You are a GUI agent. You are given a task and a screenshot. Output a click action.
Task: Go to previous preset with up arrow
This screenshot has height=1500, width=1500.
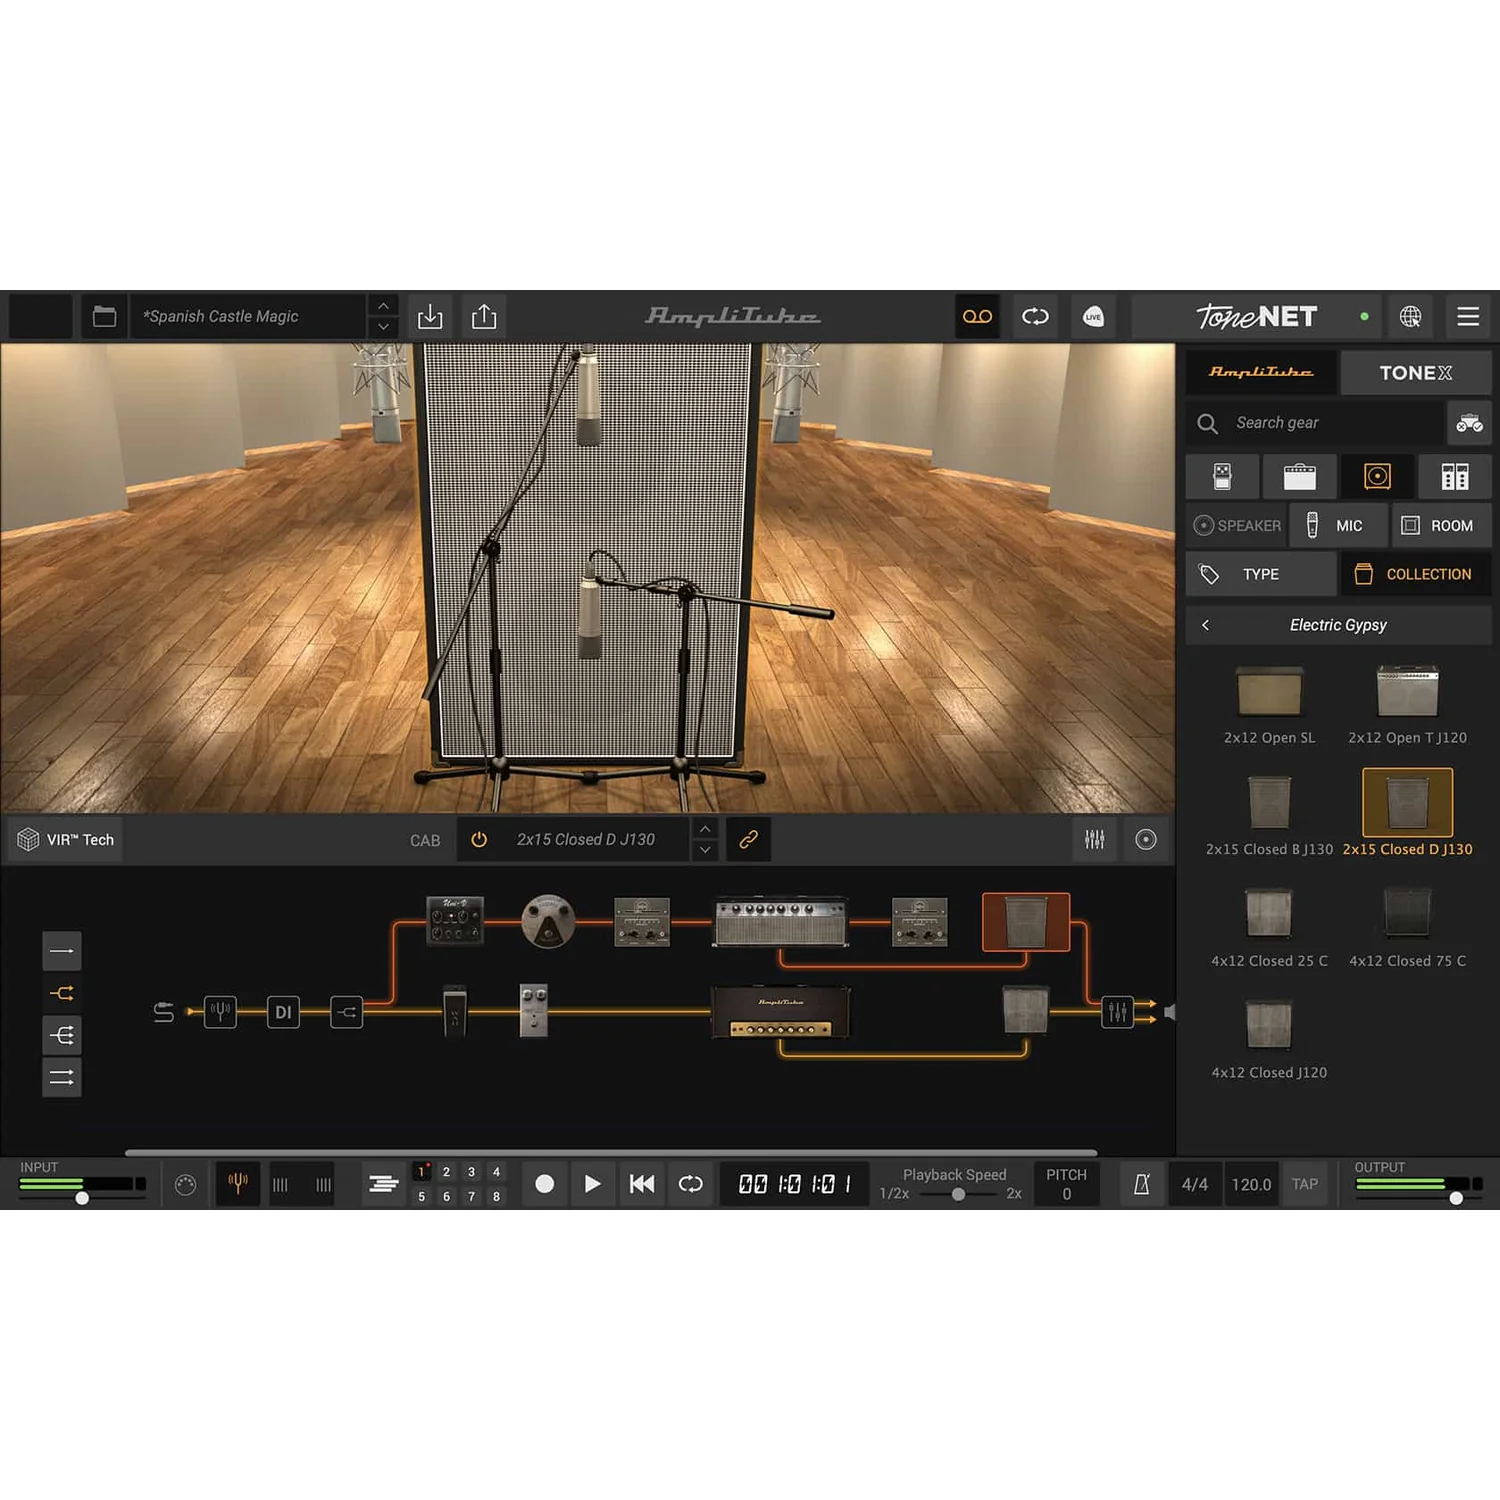pyautogui.click(x=383, y=306)
